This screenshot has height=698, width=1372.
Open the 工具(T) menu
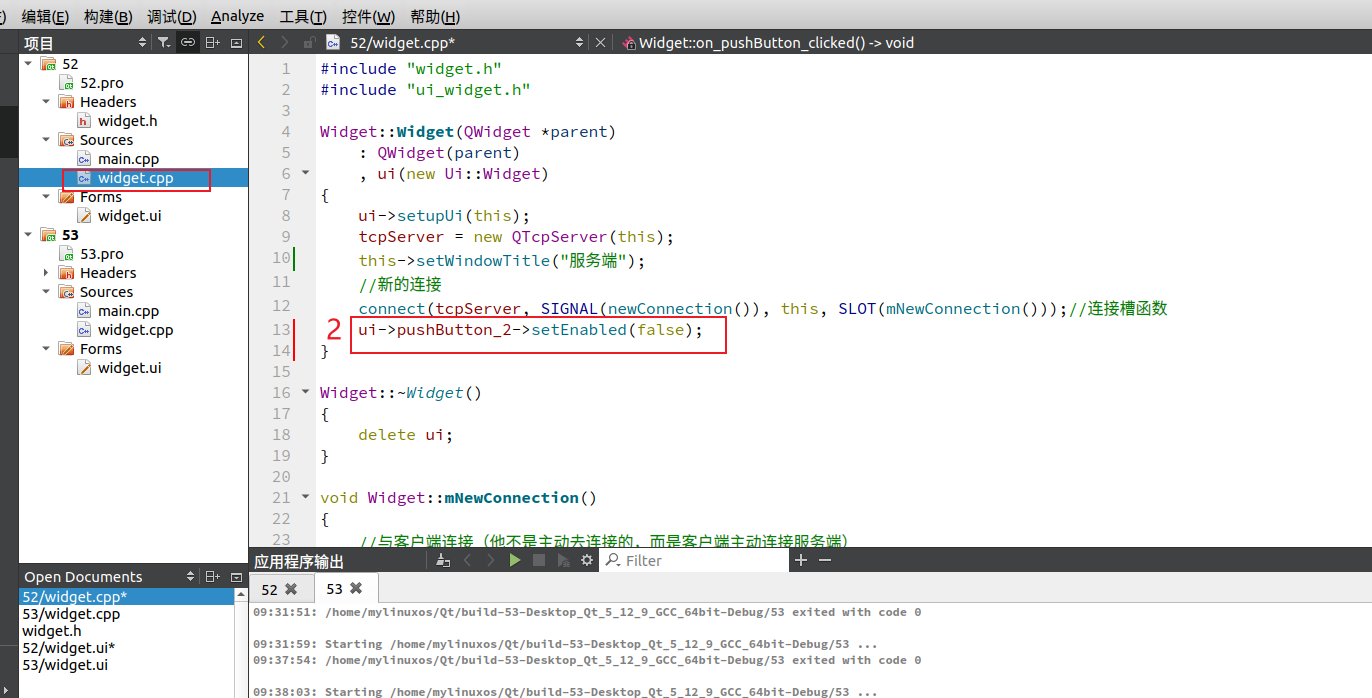303,16
